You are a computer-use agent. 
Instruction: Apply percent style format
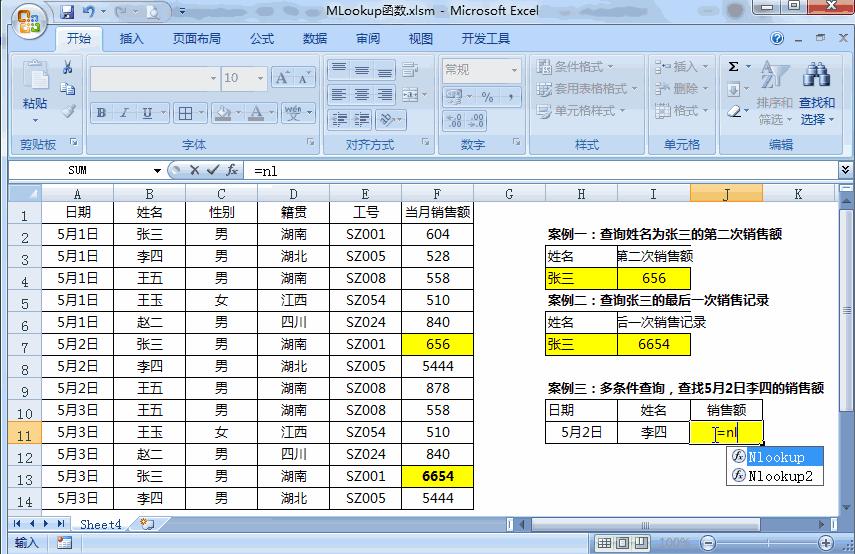click(487, 97)
